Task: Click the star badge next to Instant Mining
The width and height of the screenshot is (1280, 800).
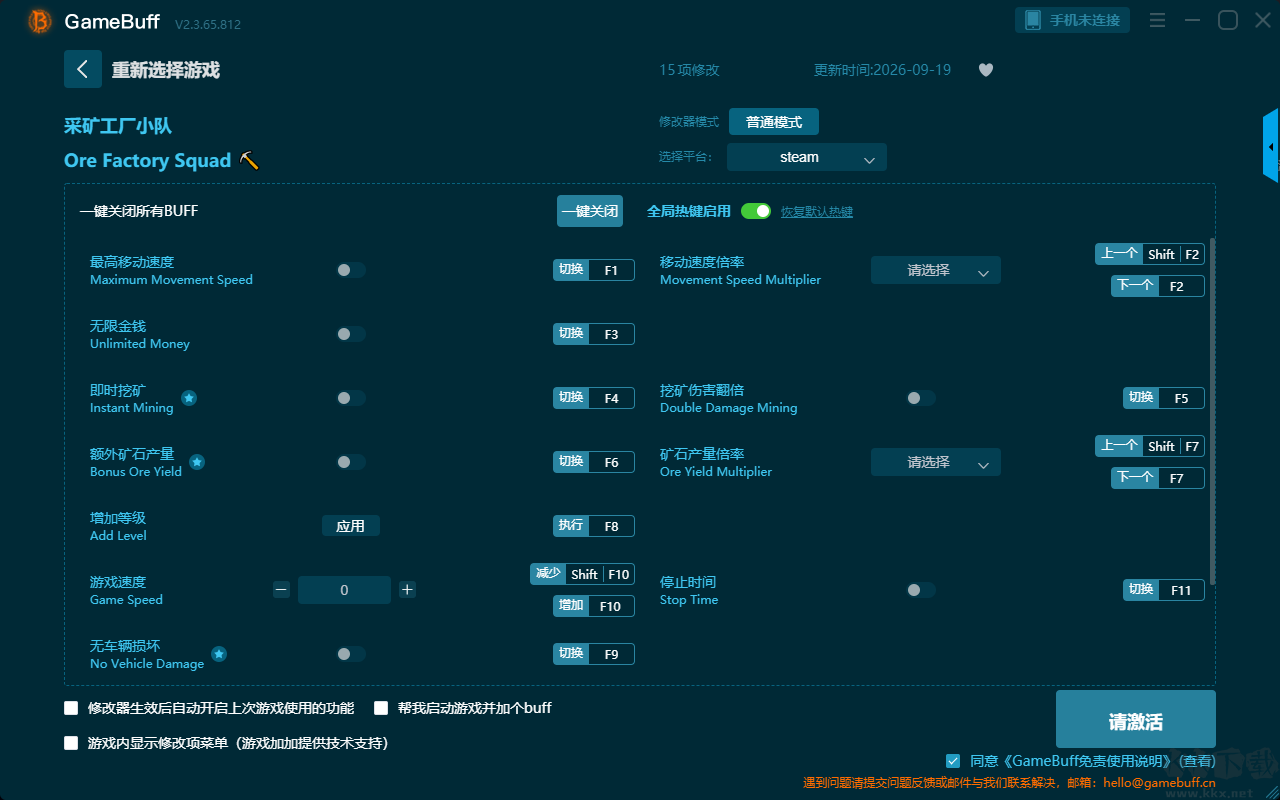Action: [x=189, y=398]
